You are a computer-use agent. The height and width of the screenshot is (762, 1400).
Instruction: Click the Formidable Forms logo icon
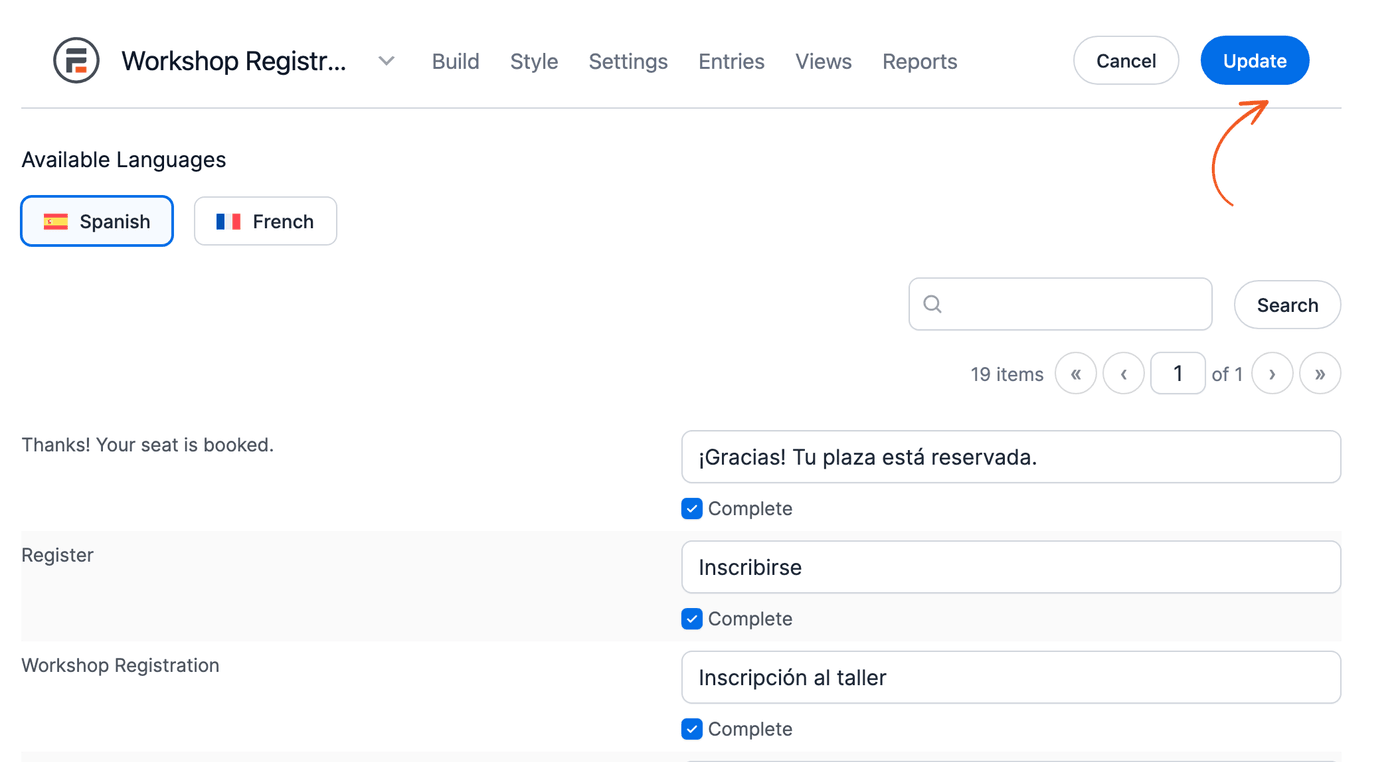[76, 61]
